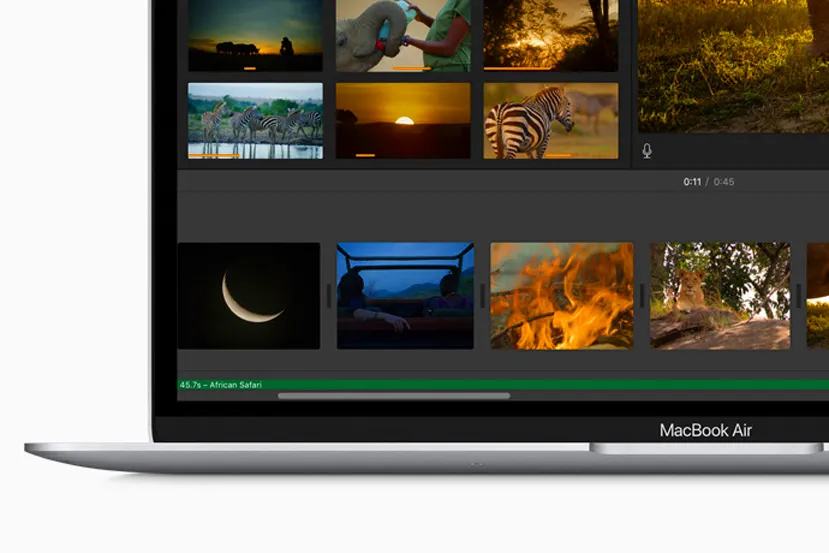The width and height of the screenshot is (829, 553).
Task: Select the golden forest sunset clip
Action: 551,35
